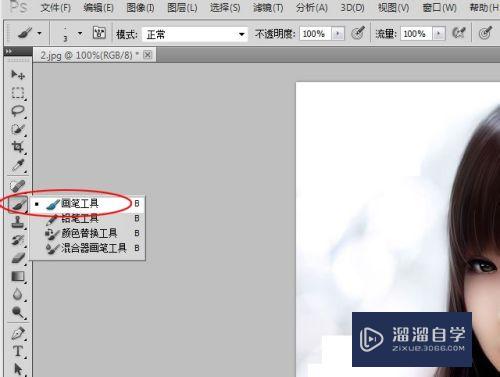The height and width of the screenshot is (377, 500).
Task: Open the 选择(S) menu
Action: click(x=225, y=8)
